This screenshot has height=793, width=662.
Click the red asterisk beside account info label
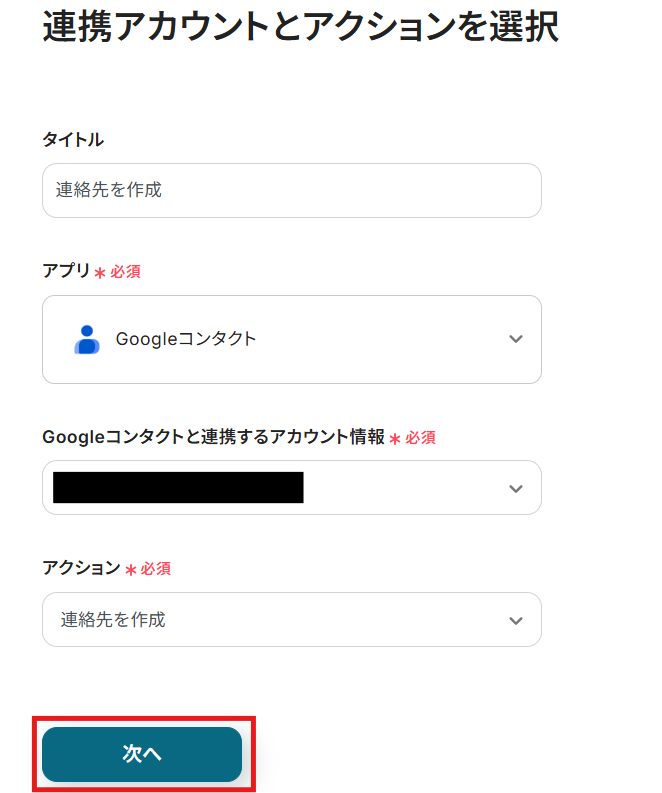(395, 438)
